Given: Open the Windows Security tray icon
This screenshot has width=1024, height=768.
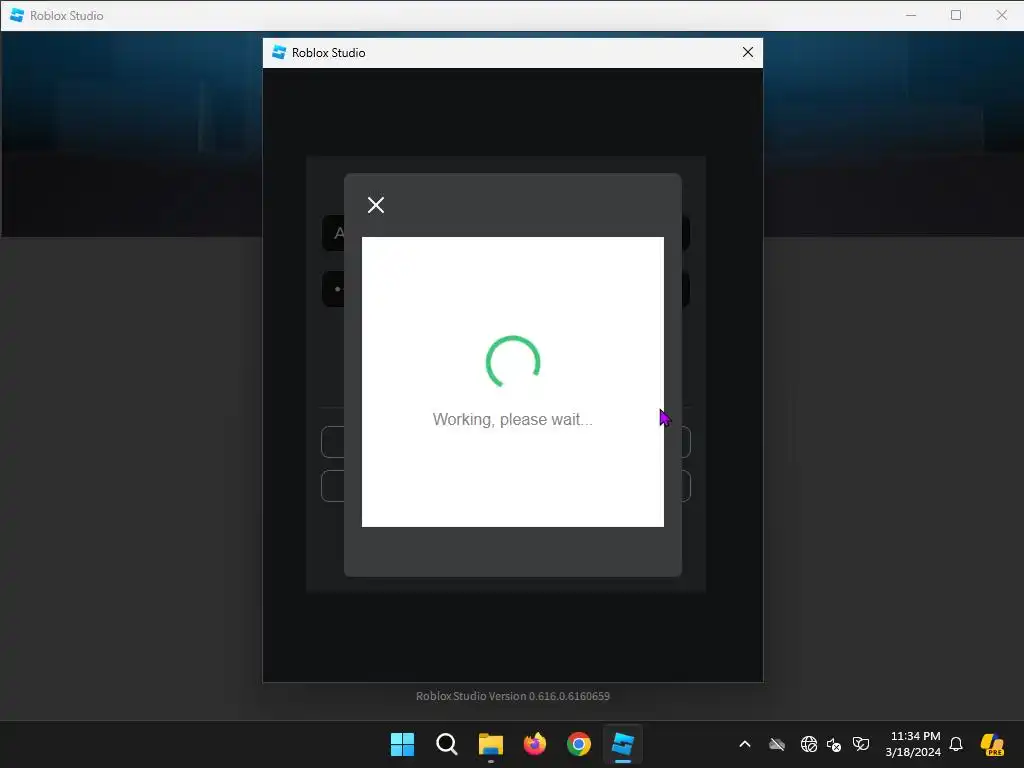Looking at the screenshot, I should point(861,744).
